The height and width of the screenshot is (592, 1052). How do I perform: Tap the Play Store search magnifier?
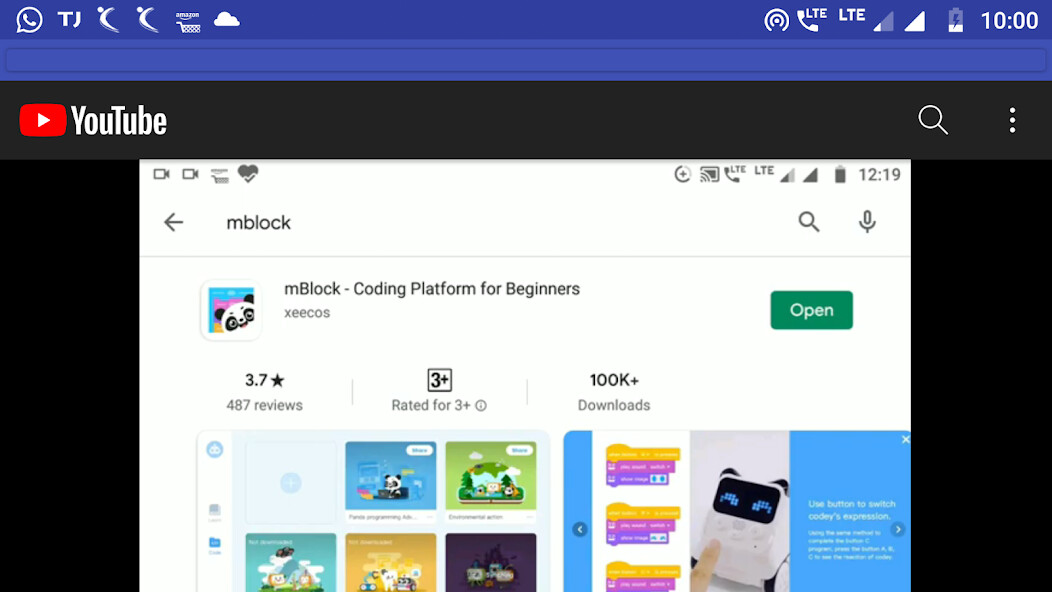point(808,221)
